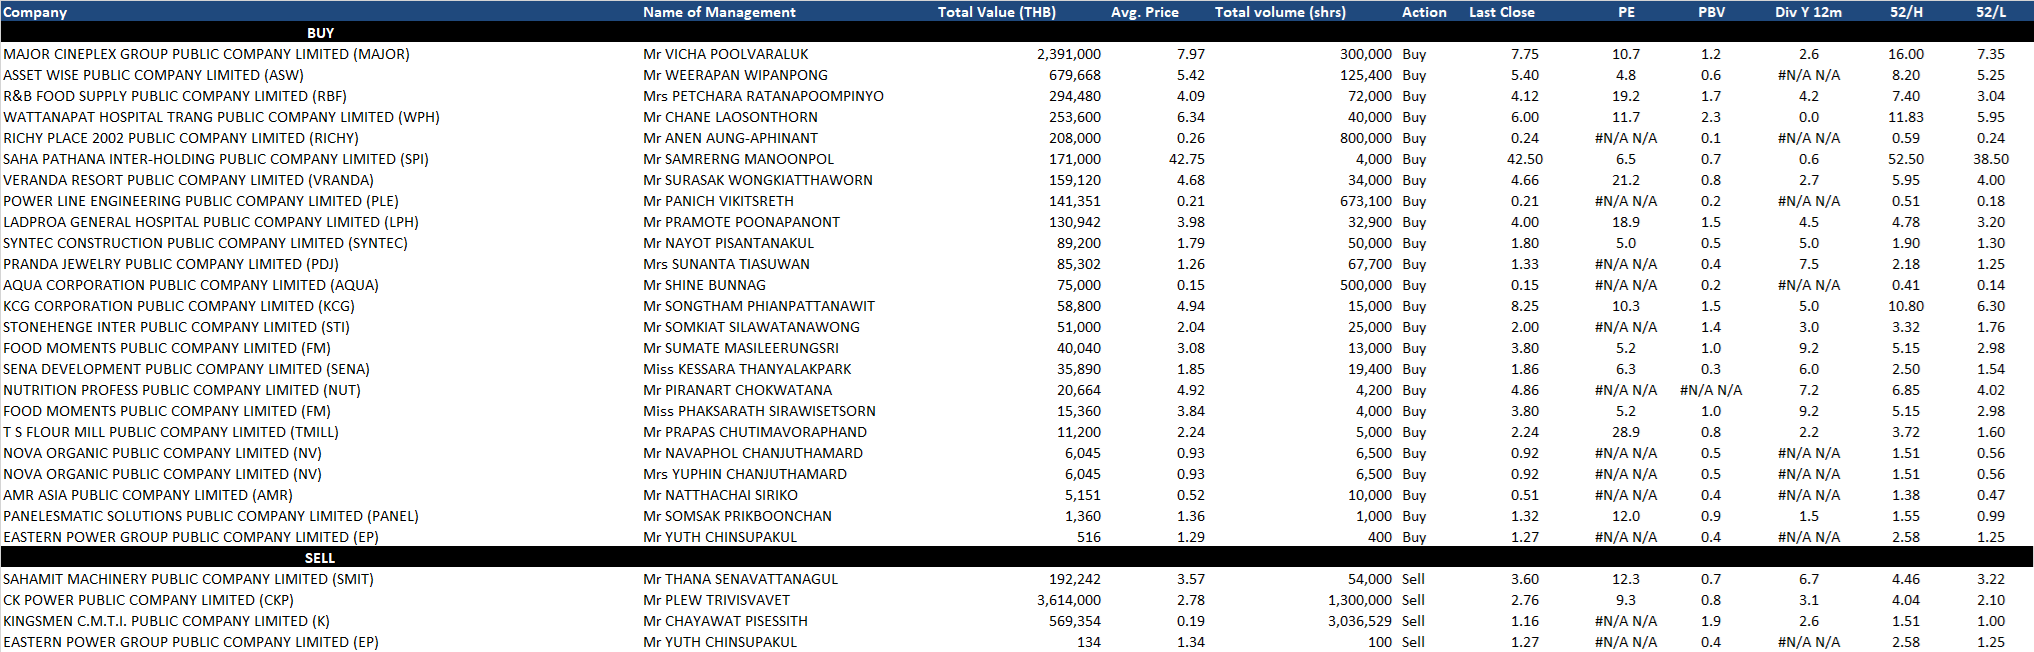Click the Div Y 12m header
The width and height of the screenshot is (2034, 652).
1808,12
